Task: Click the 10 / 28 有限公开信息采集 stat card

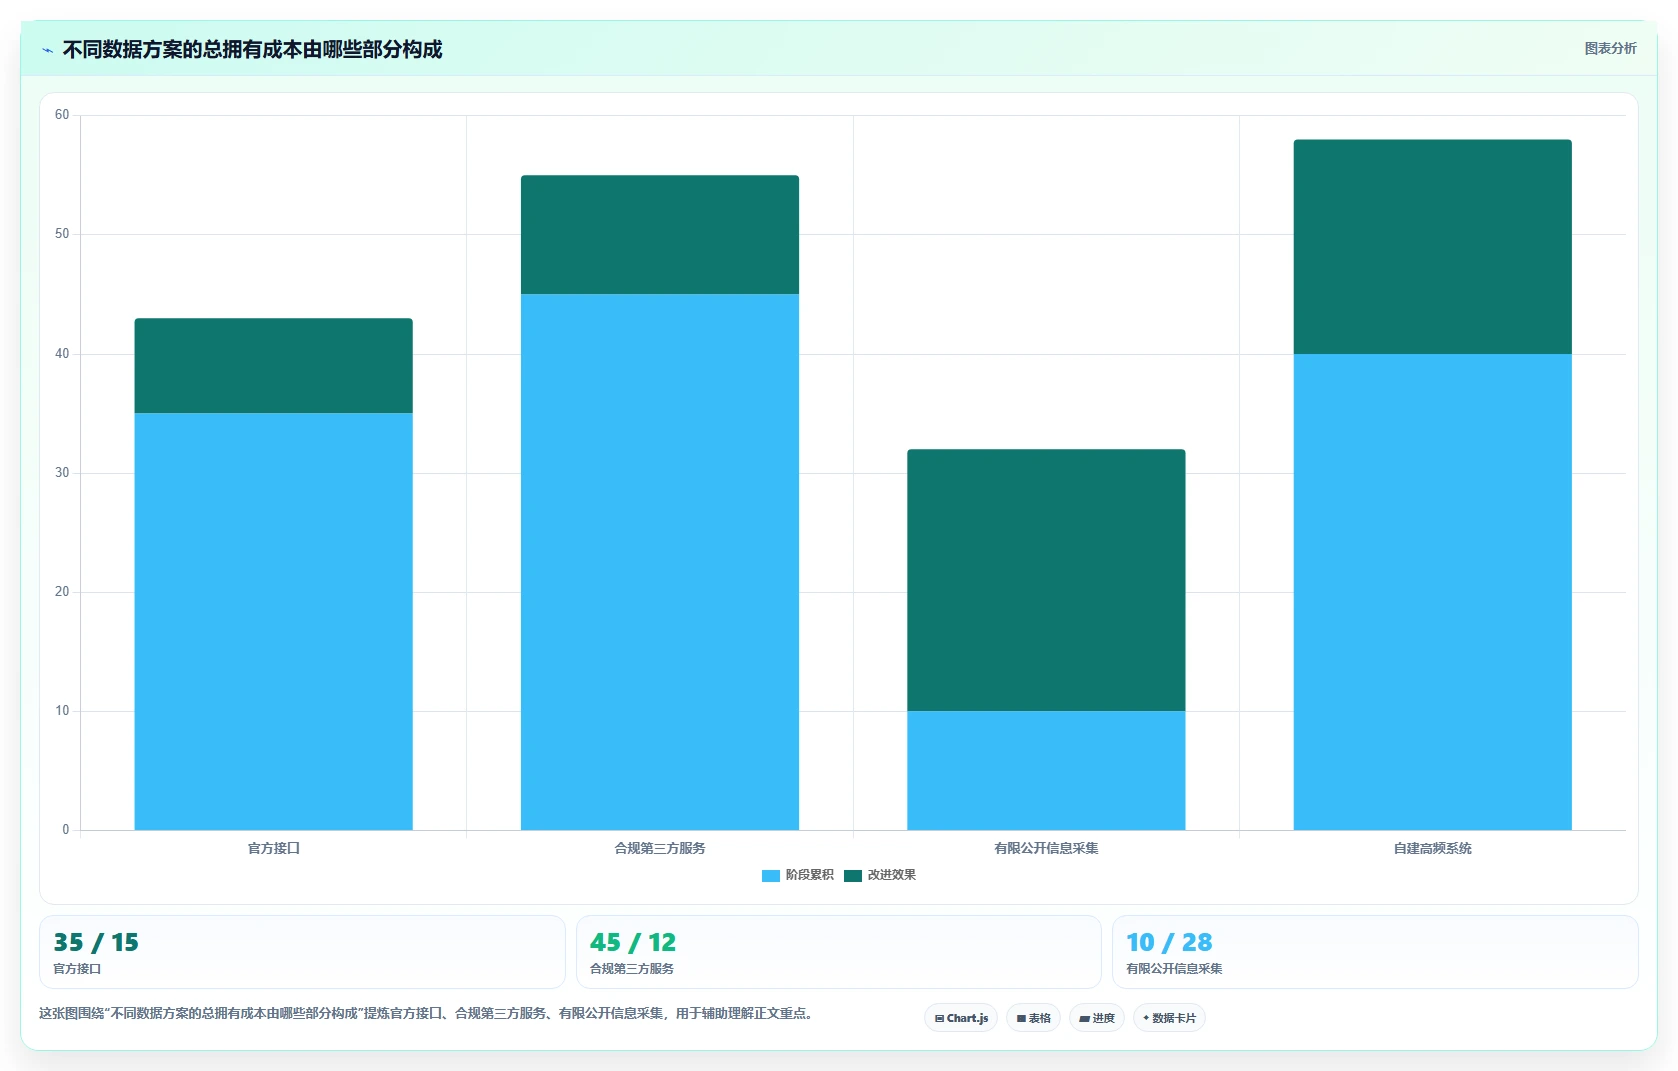Action: pyautogui.click(x=1375, y=952)
